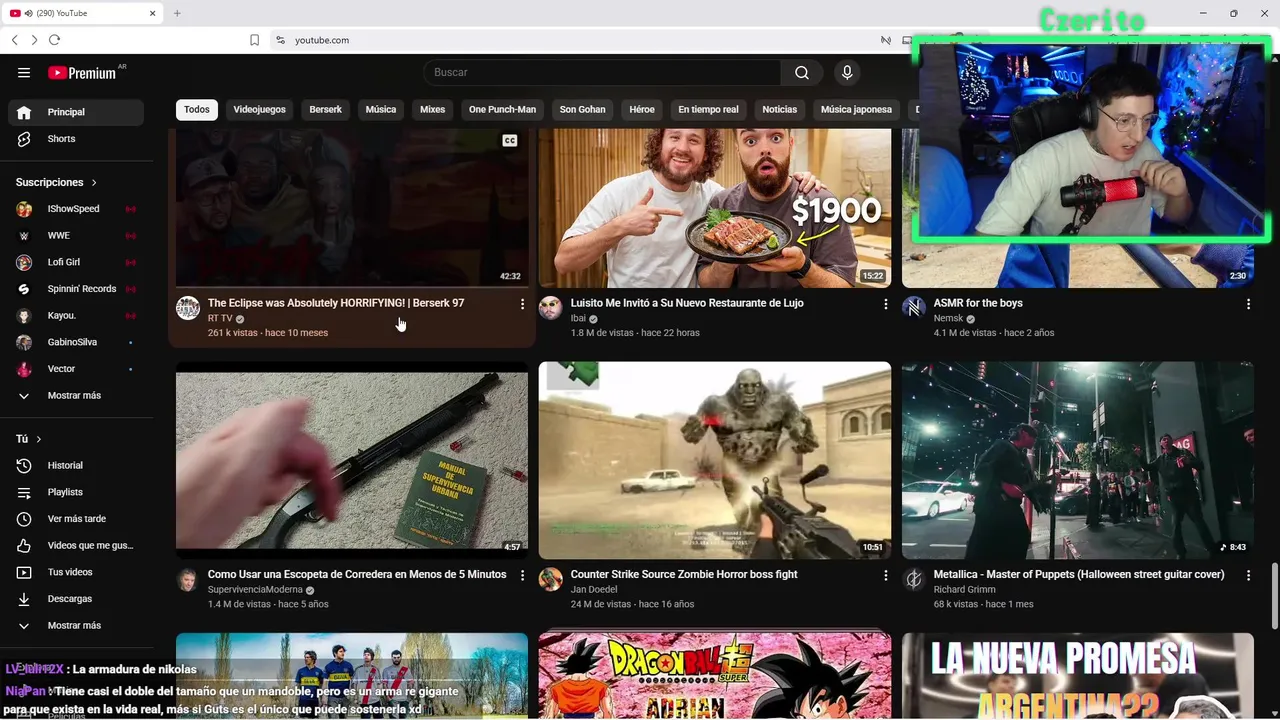Open options for Counter Strike Zombie video

[x=885, y=576]
